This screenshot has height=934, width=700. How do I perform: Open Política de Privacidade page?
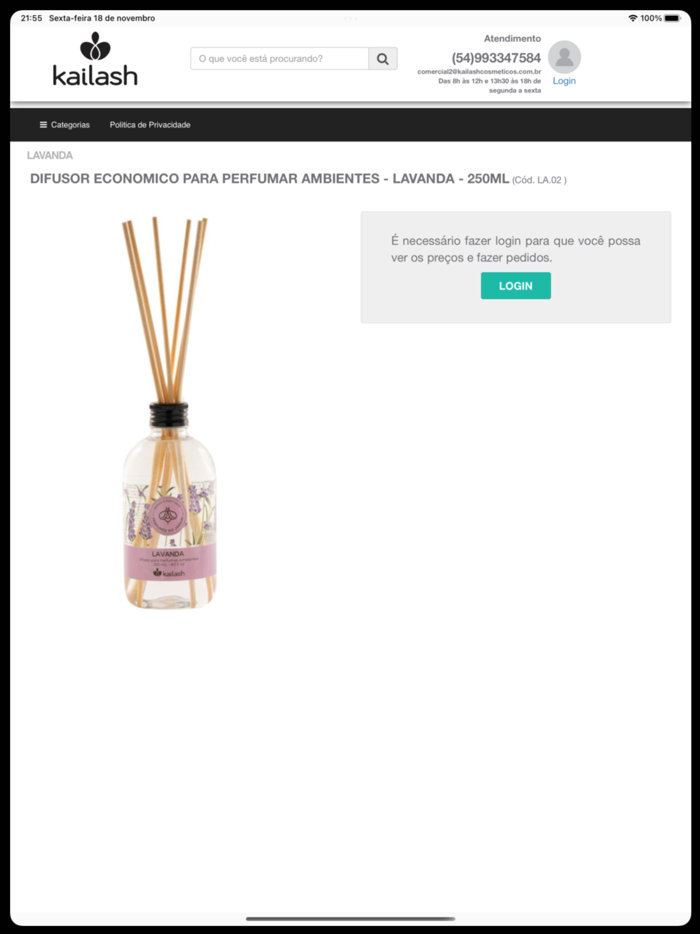click(x=150, y=124)
